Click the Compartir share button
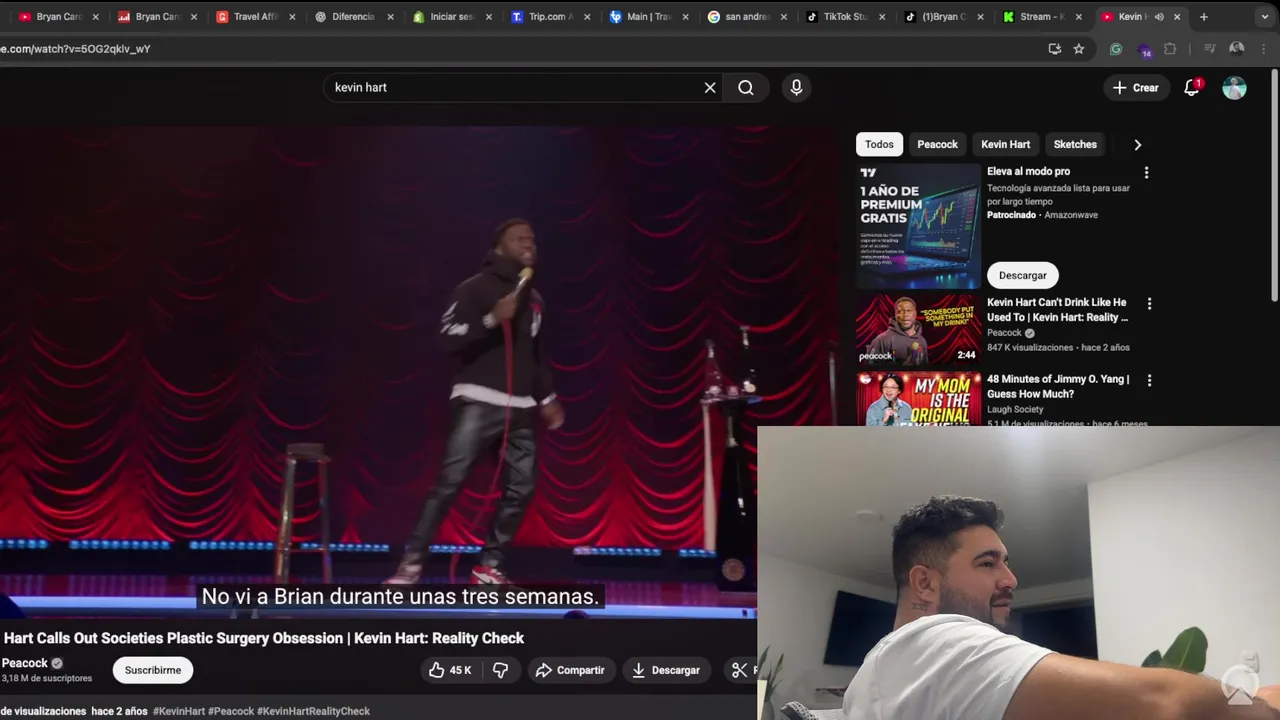This screenshot has height=720, width=1280. click(570, 670)
